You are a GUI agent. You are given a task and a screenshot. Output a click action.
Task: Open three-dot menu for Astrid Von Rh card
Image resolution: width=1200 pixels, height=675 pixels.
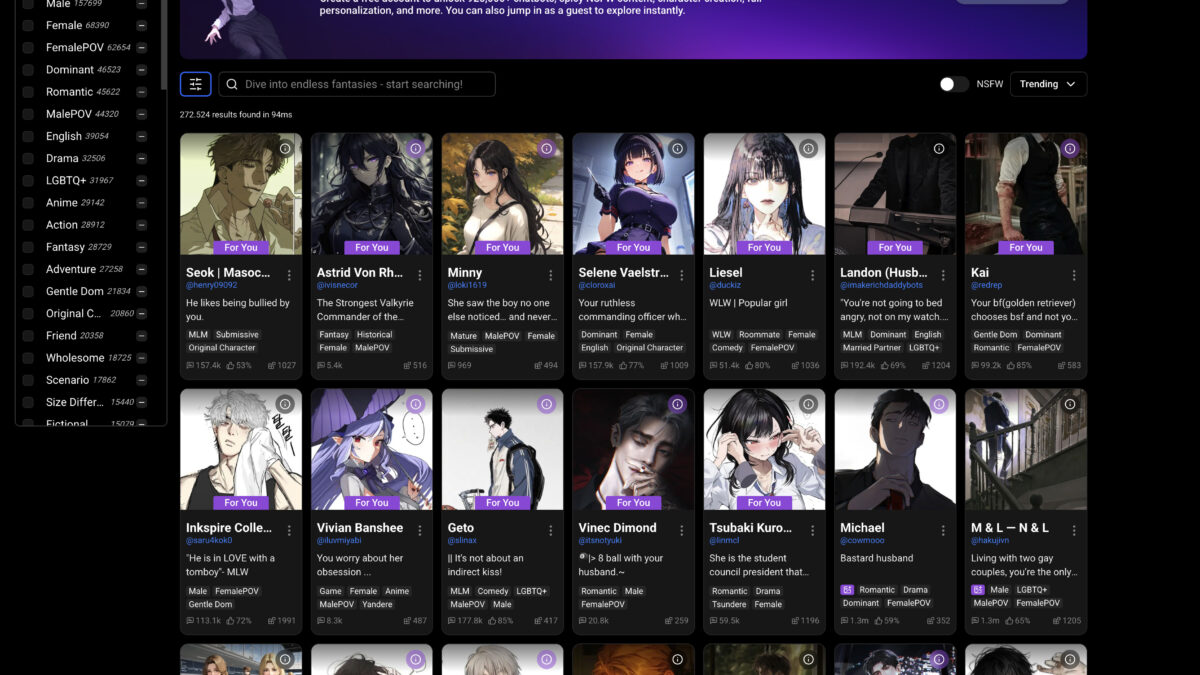pos(420,275)
